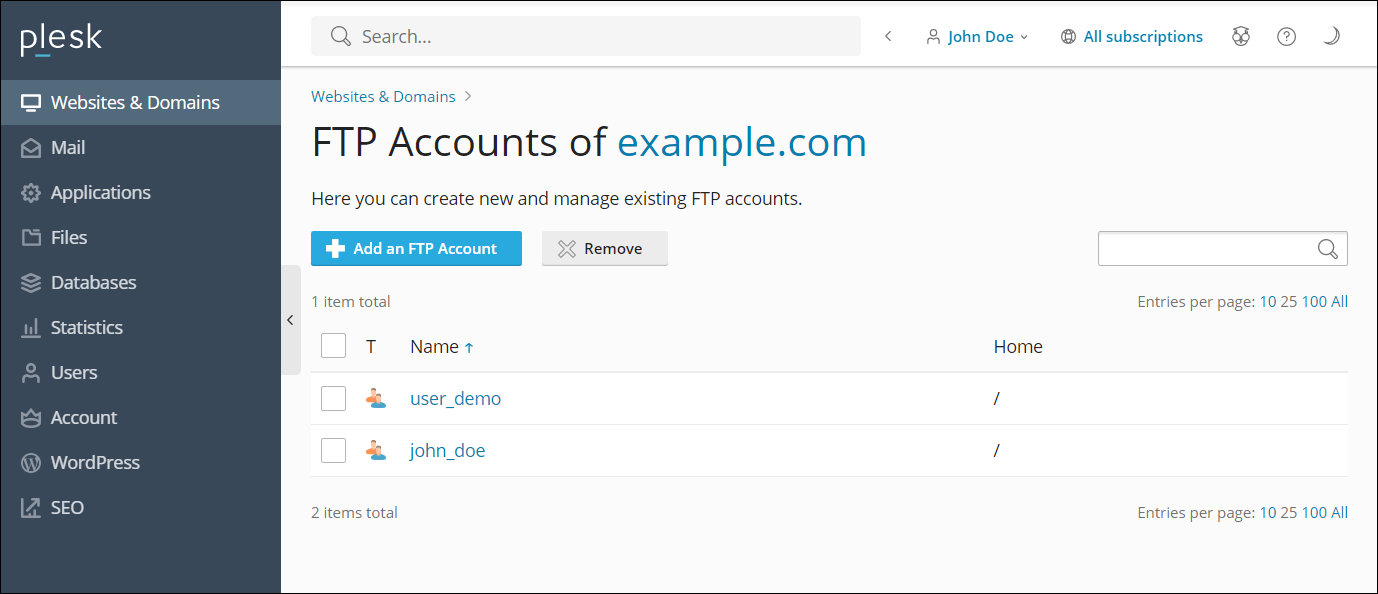1378x594 pixels.
Task: Click the Advisor owl icon
Action: [x=1241, y=37]
